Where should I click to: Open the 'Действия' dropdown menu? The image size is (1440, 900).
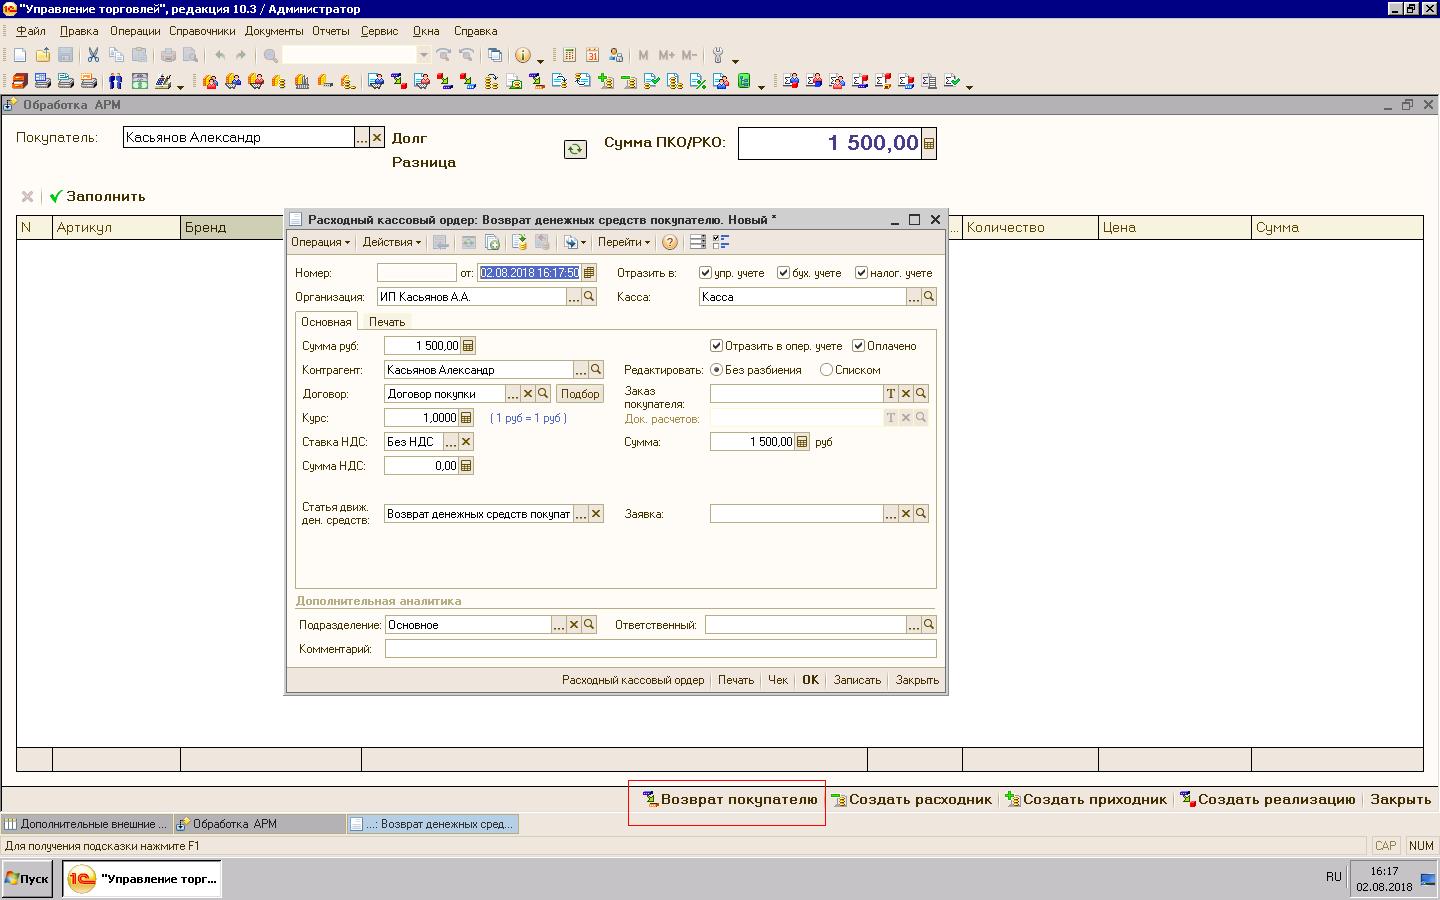390,242
